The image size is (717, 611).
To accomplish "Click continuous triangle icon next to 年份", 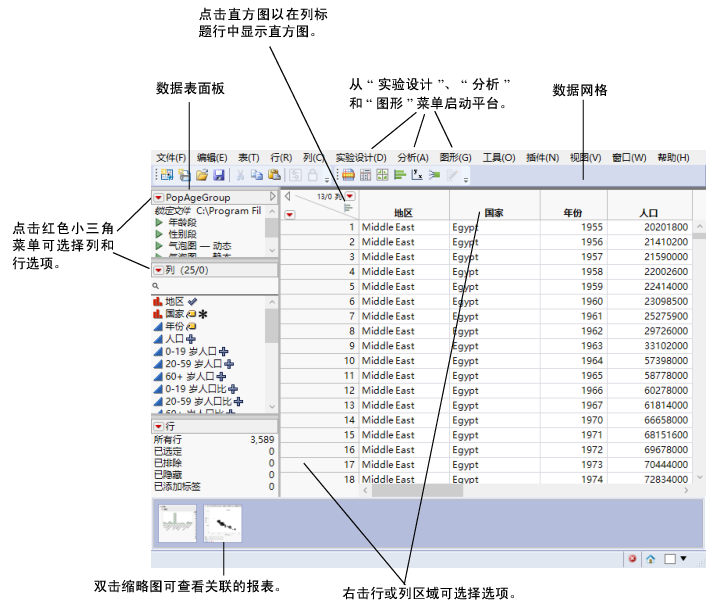I will [x=158, y=326].
